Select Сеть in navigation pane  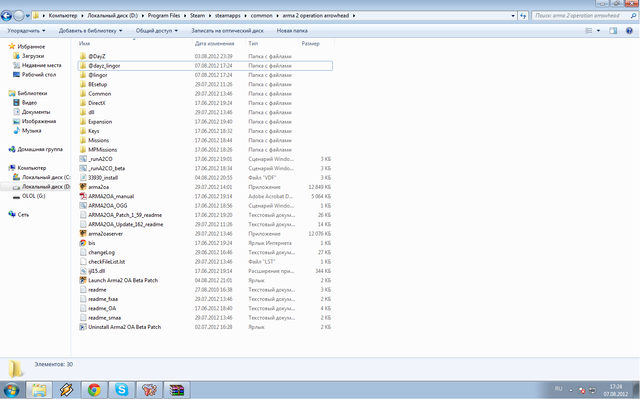click(x=18, y=214)
